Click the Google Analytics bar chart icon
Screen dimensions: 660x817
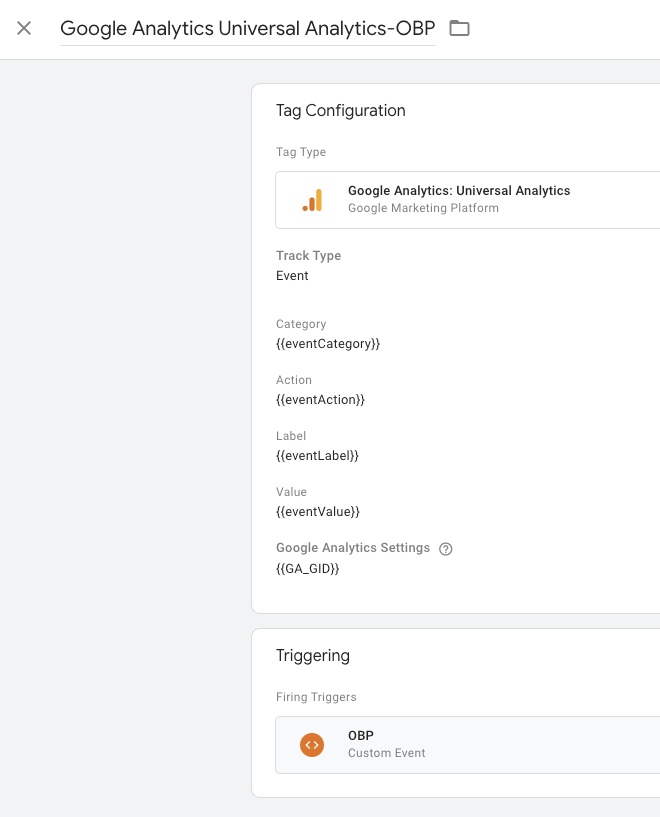313,200
